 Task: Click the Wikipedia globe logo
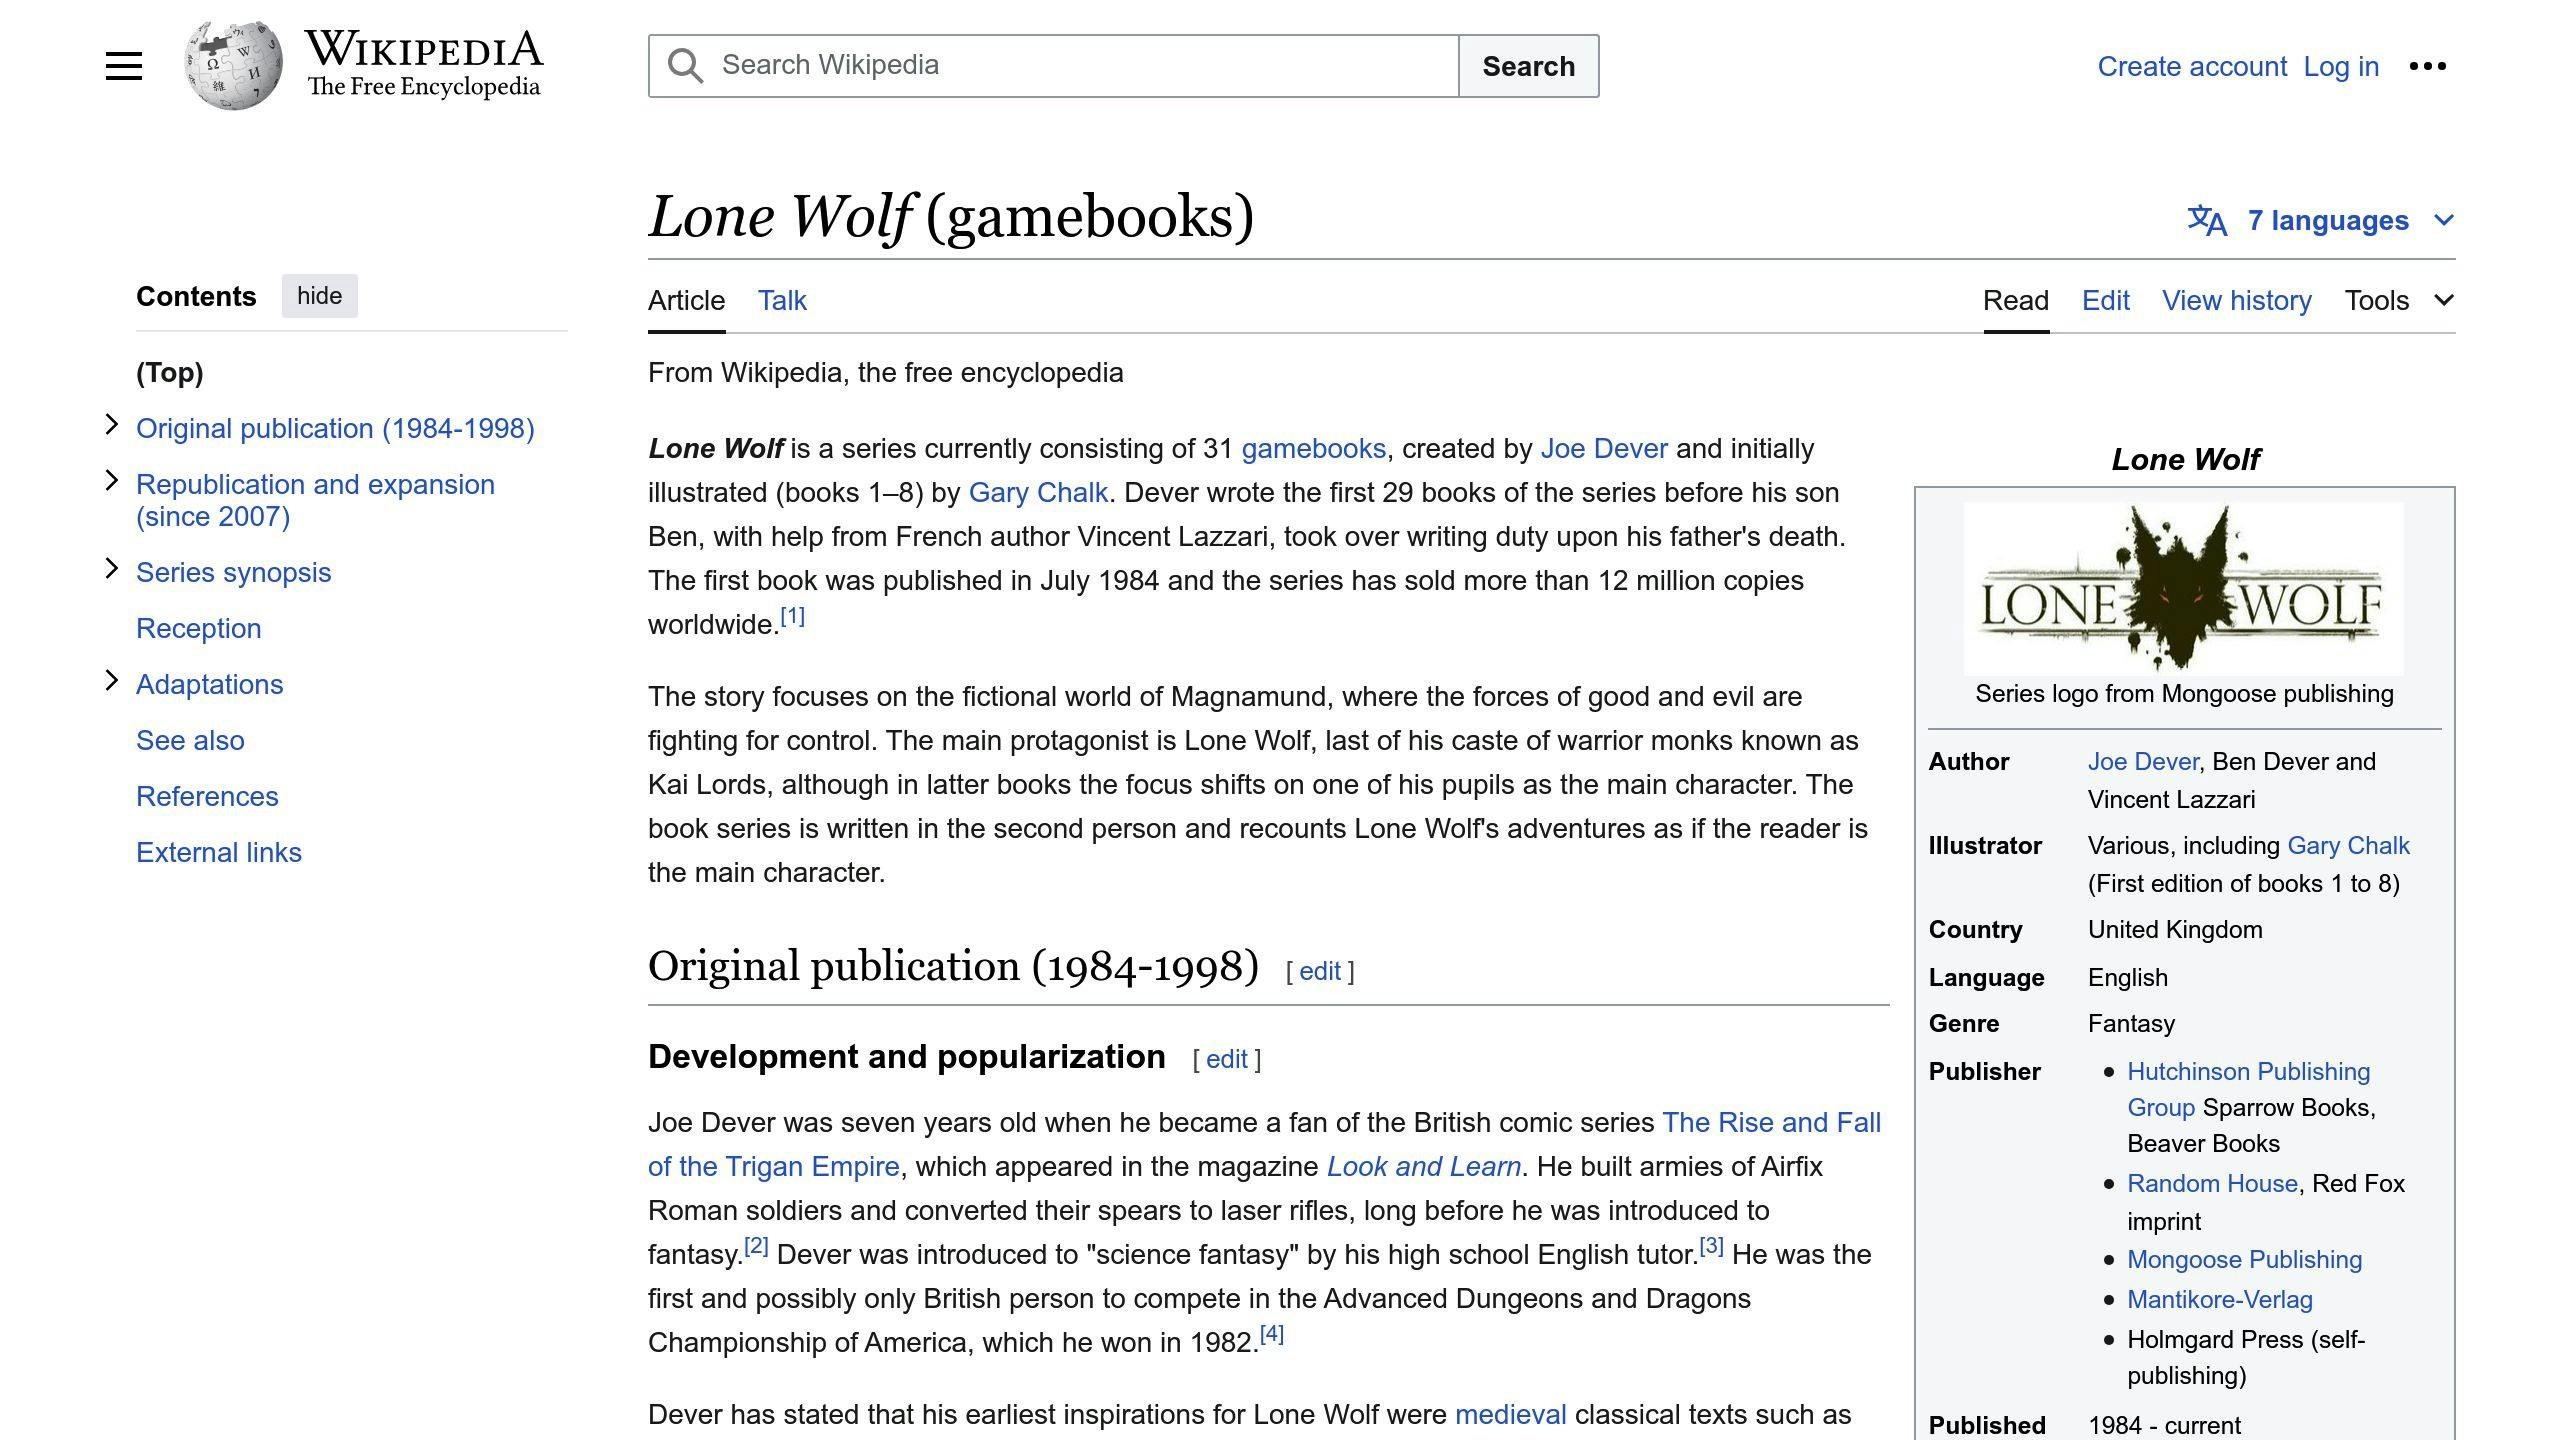coord(233,66)
